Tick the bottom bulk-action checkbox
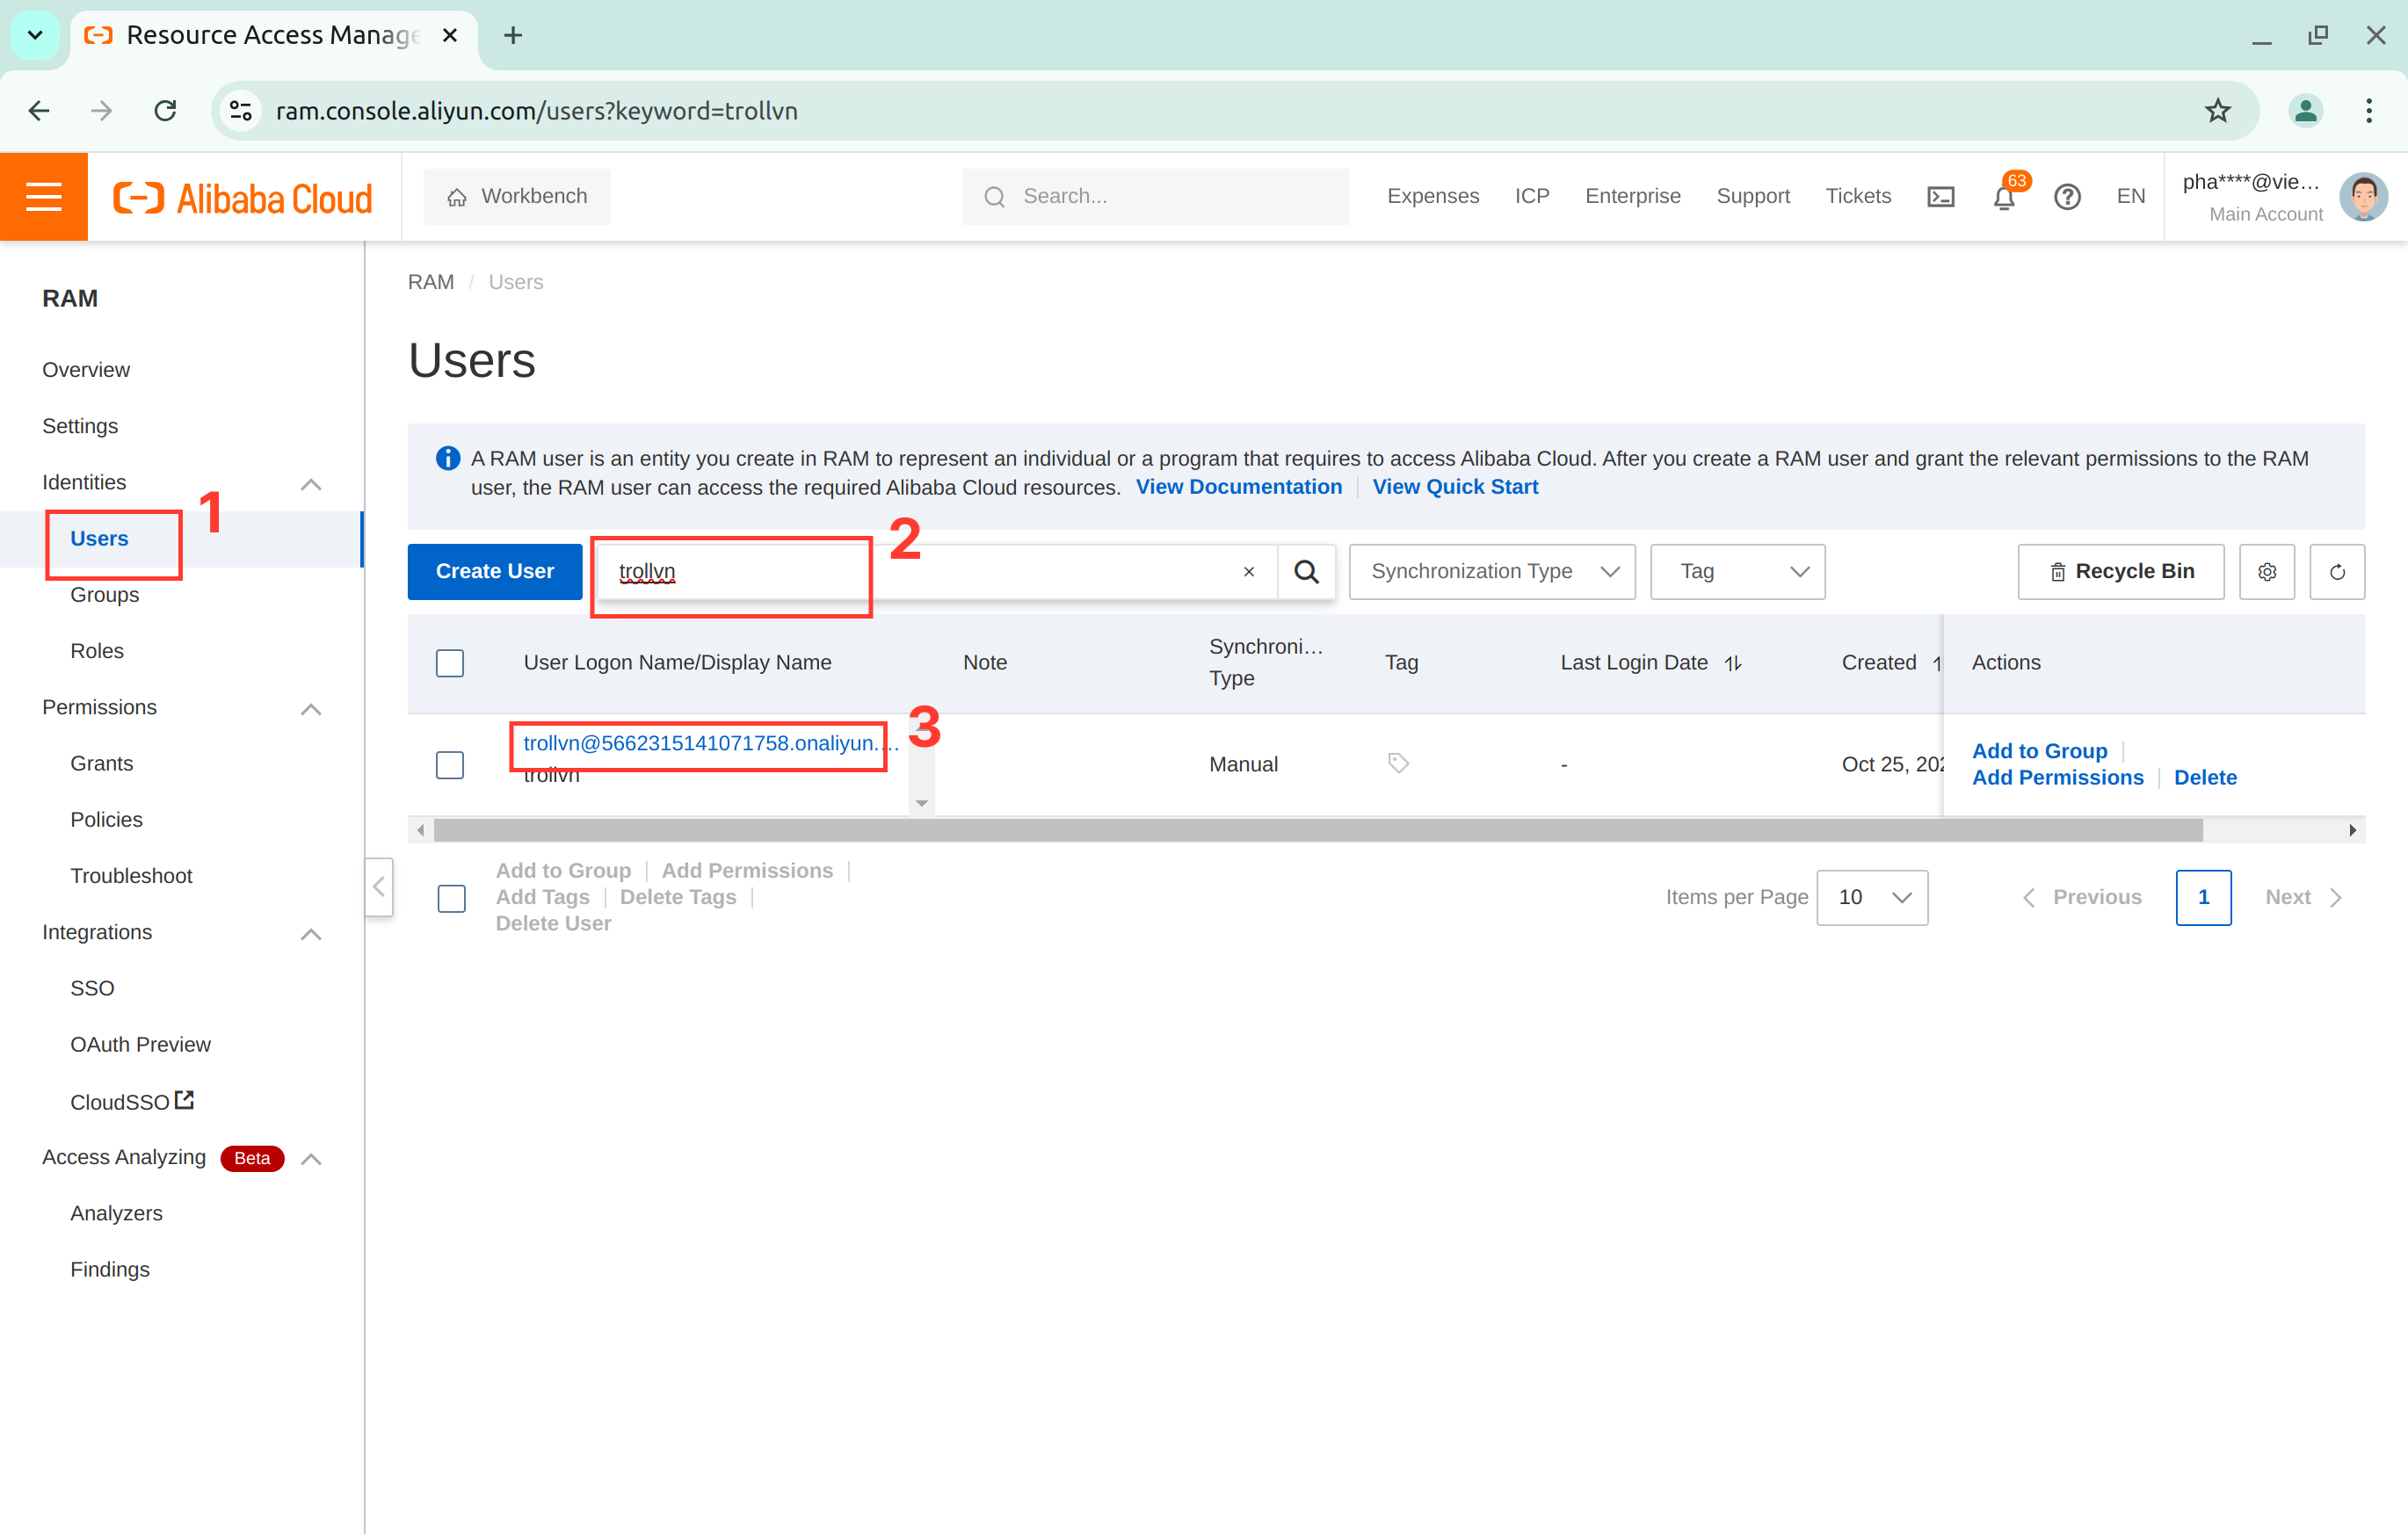2408x1534 pixels. coord(452,898)
